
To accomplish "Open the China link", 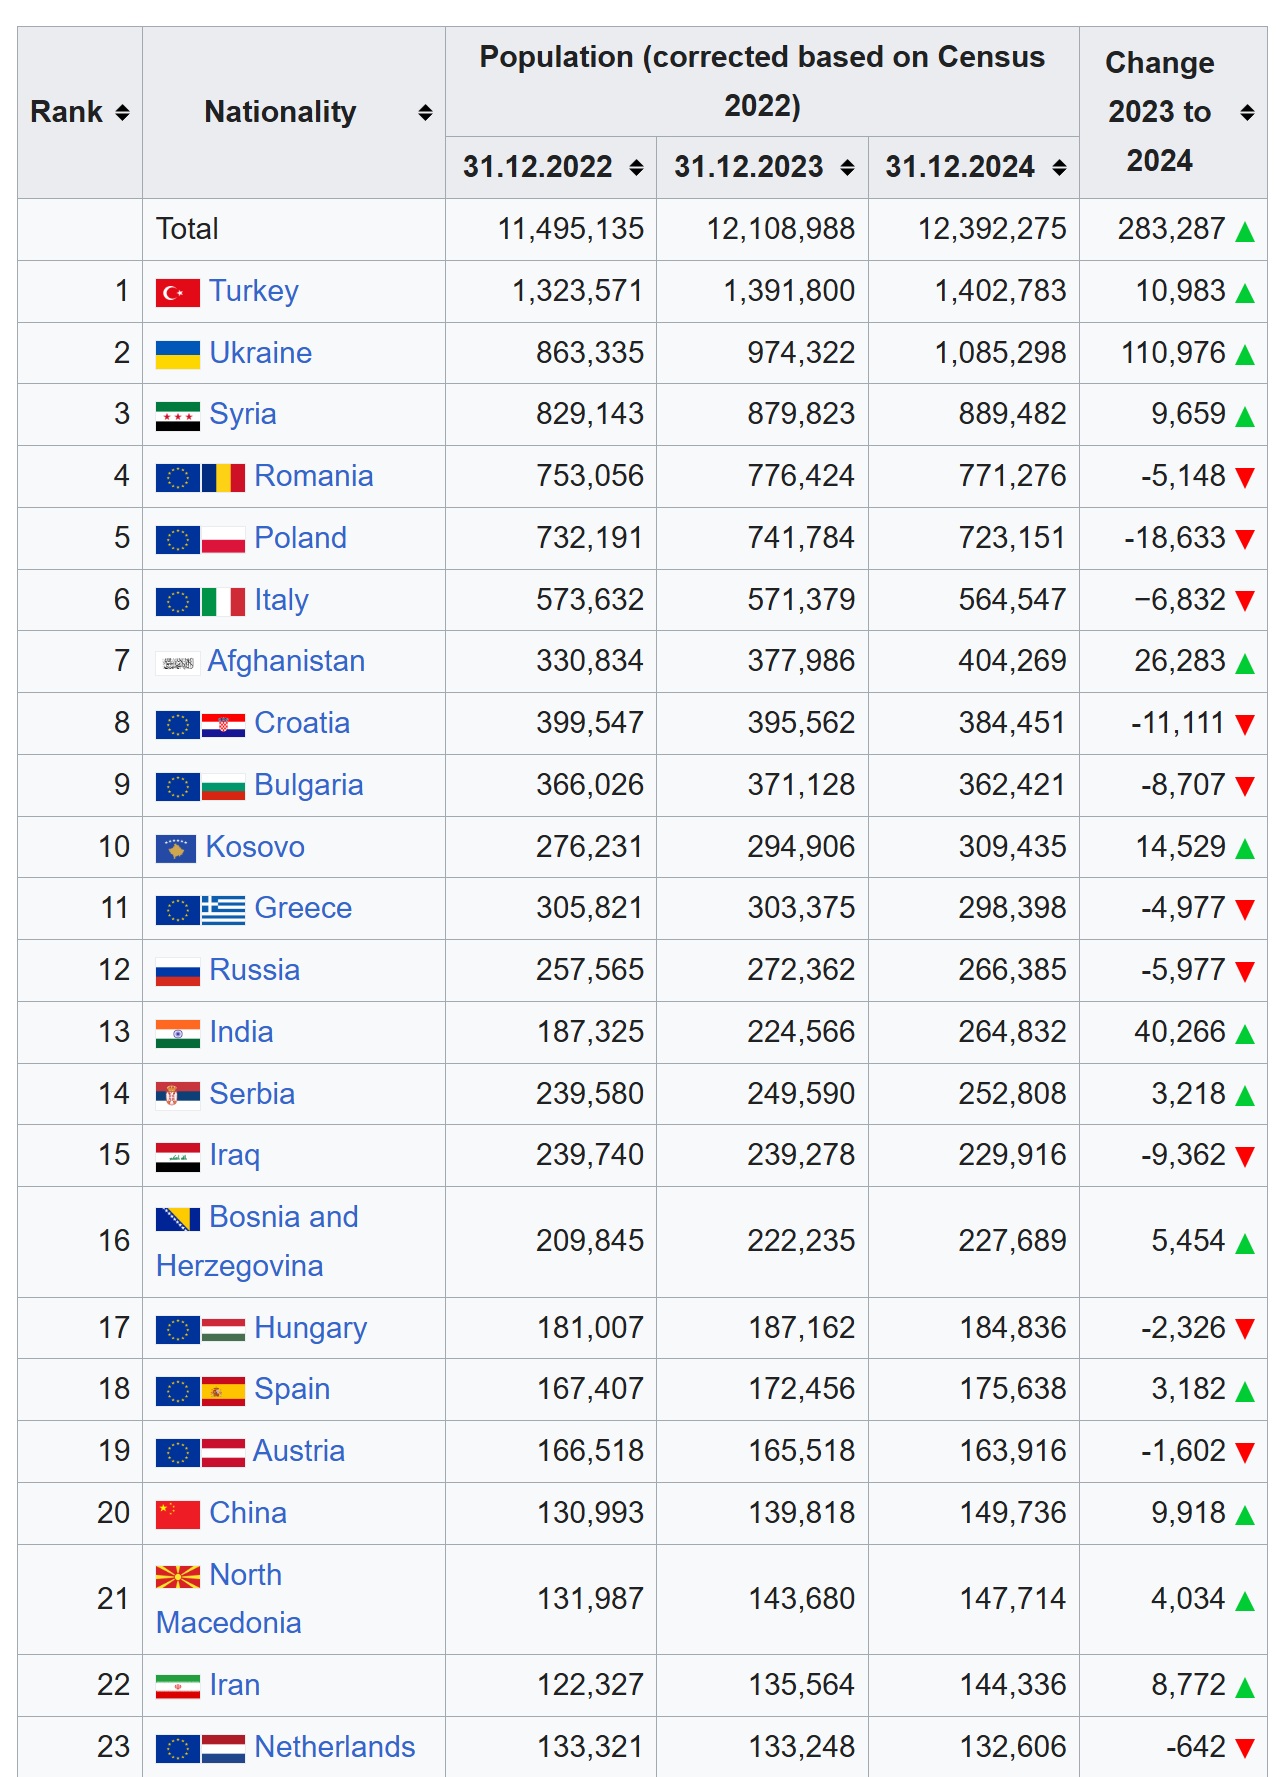I will (x=248, y=1513).
